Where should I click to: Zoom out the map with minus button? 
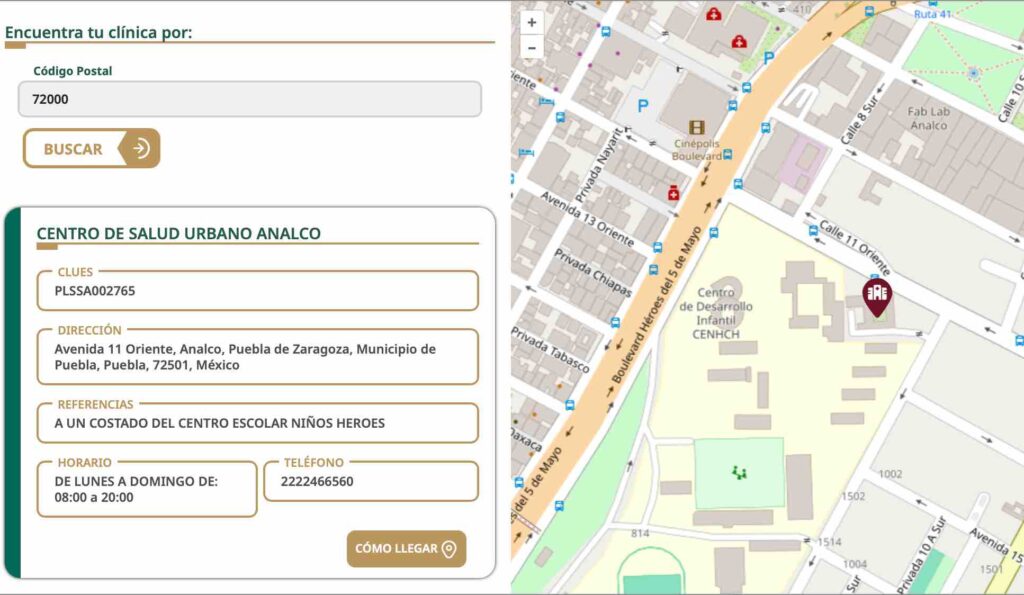(x=532, y=48)
